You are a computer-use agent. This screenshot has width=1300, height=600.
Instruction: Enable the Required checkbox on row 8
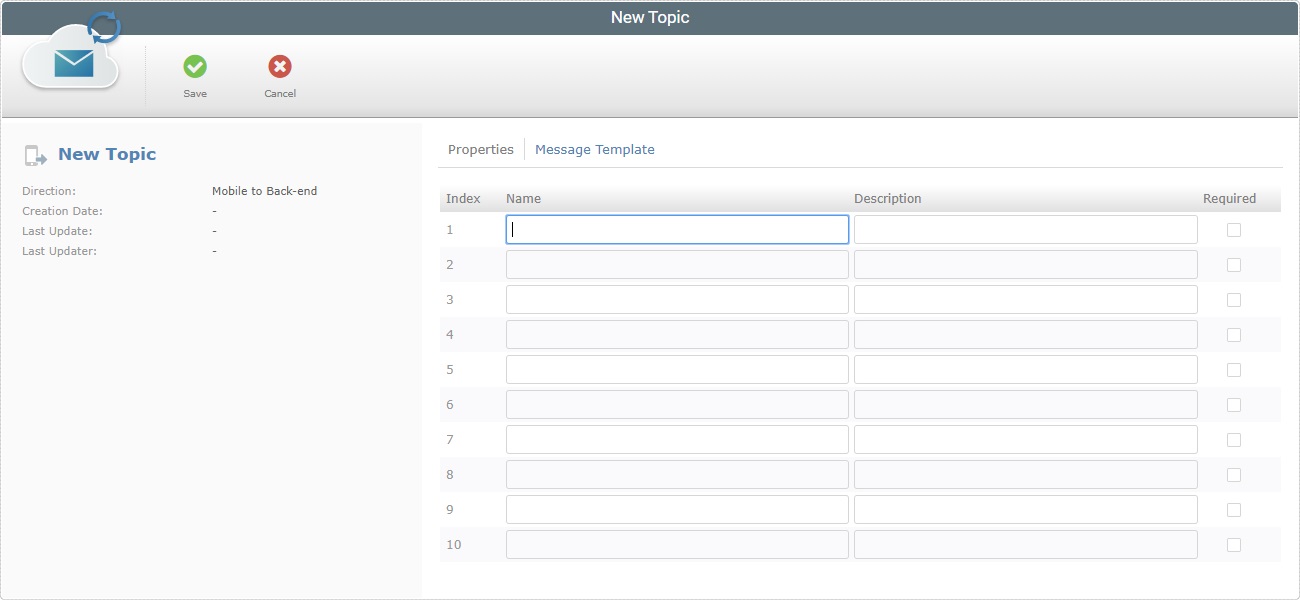coord(1233,474)
